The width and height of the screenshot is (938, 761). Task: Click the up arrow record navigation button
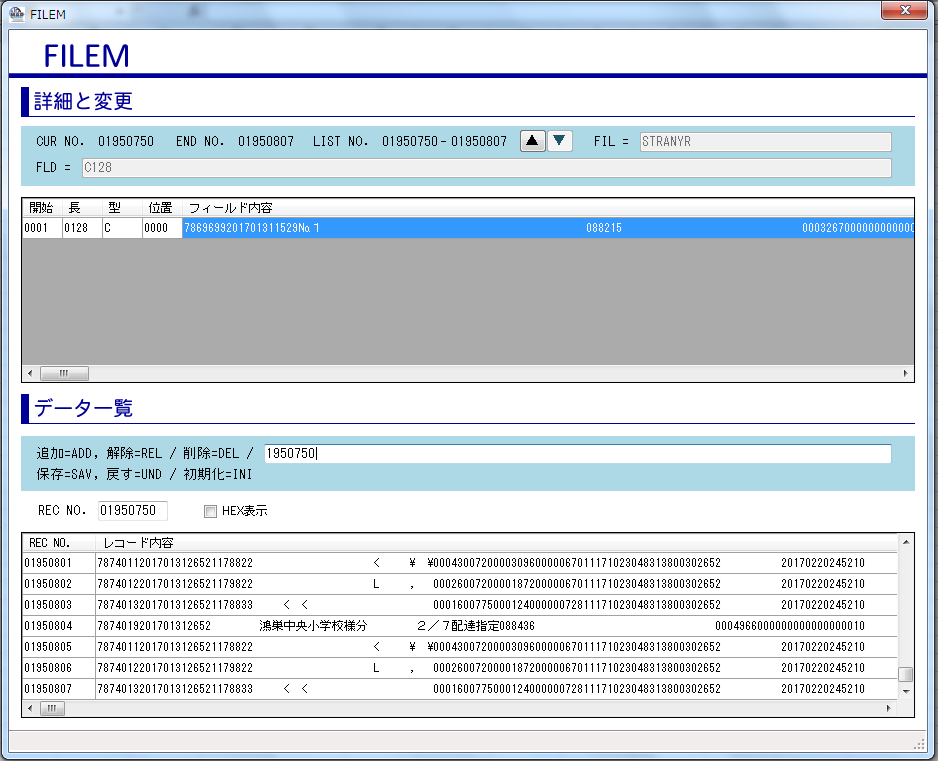point(533,141)
